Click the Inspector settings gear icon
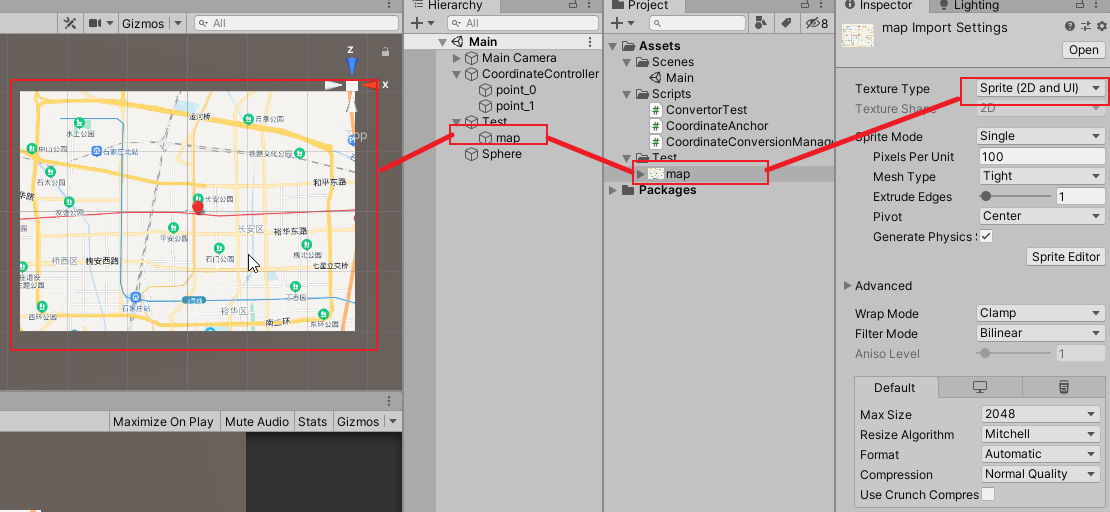Screen dimensions: 1110x512 (x=1100, y=27)
